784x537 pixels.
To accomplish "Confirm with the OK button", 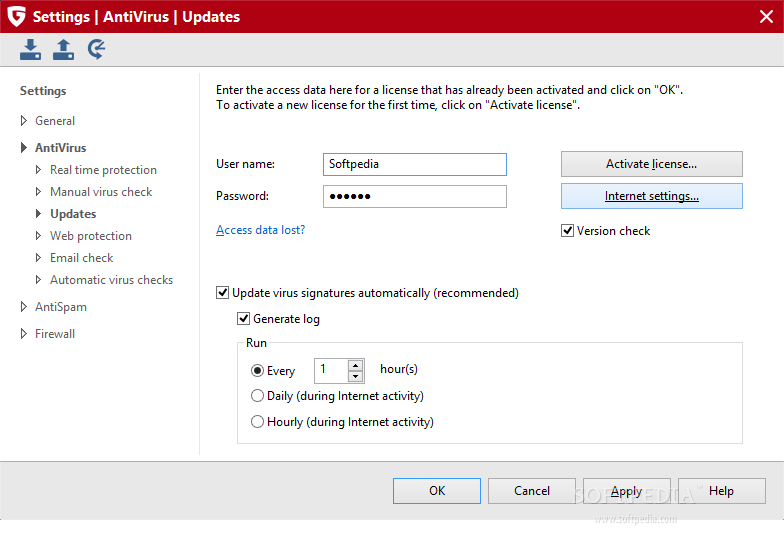I will pyautogui.click(x=437, y=491).
